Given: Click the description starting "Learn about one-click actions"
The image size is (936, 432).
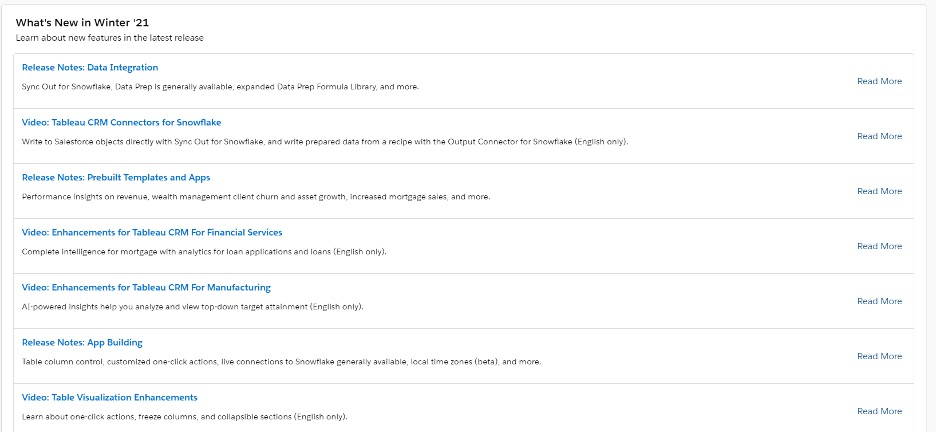Looking at the screenshot, I should 184,416.
